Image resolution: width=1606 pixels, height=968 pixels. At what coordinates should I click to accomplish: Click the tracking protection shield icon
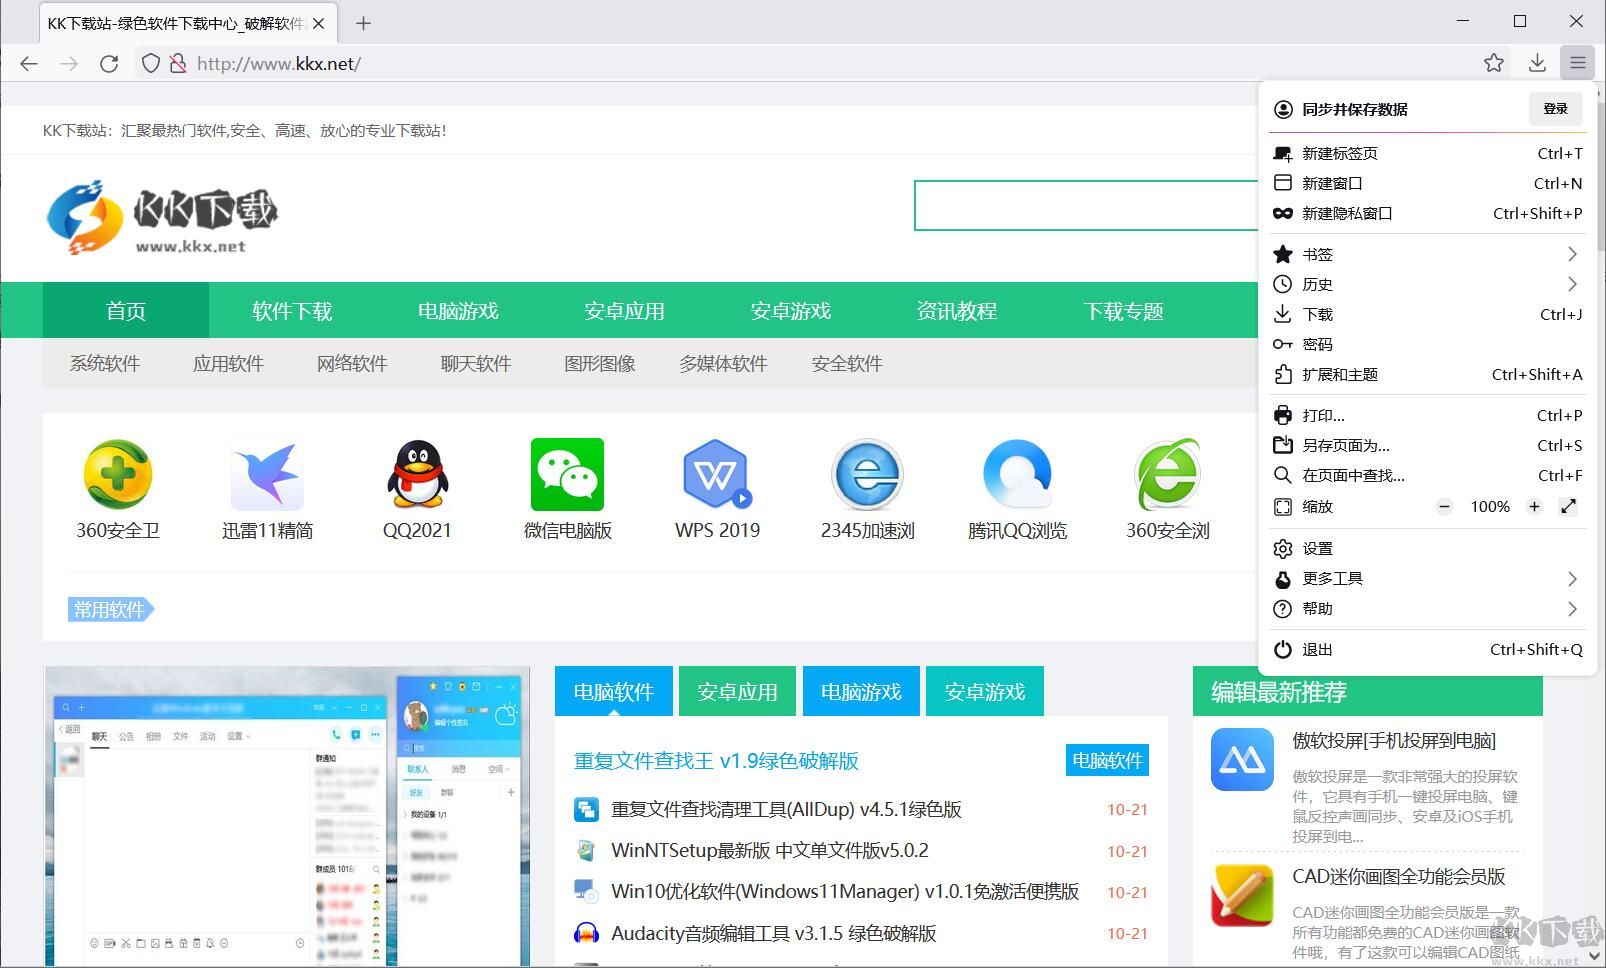point(150,64)
